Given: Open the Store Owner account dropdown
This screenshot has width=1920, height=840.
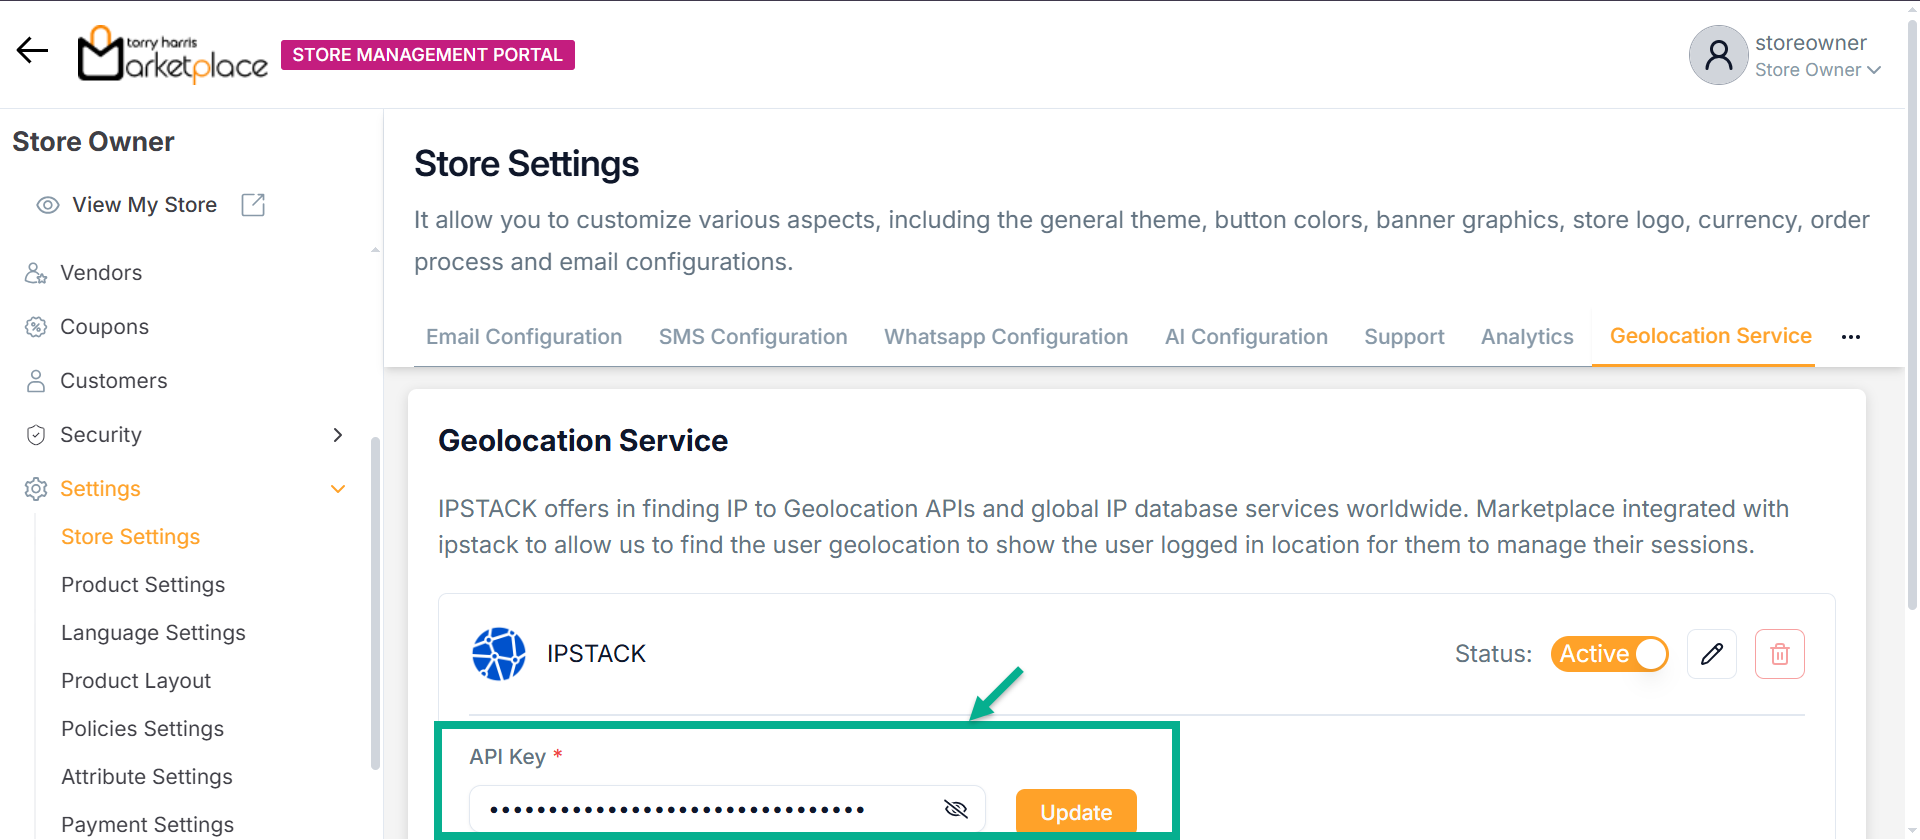Looking at the screenshot, I should click(x=1818, y=70).
